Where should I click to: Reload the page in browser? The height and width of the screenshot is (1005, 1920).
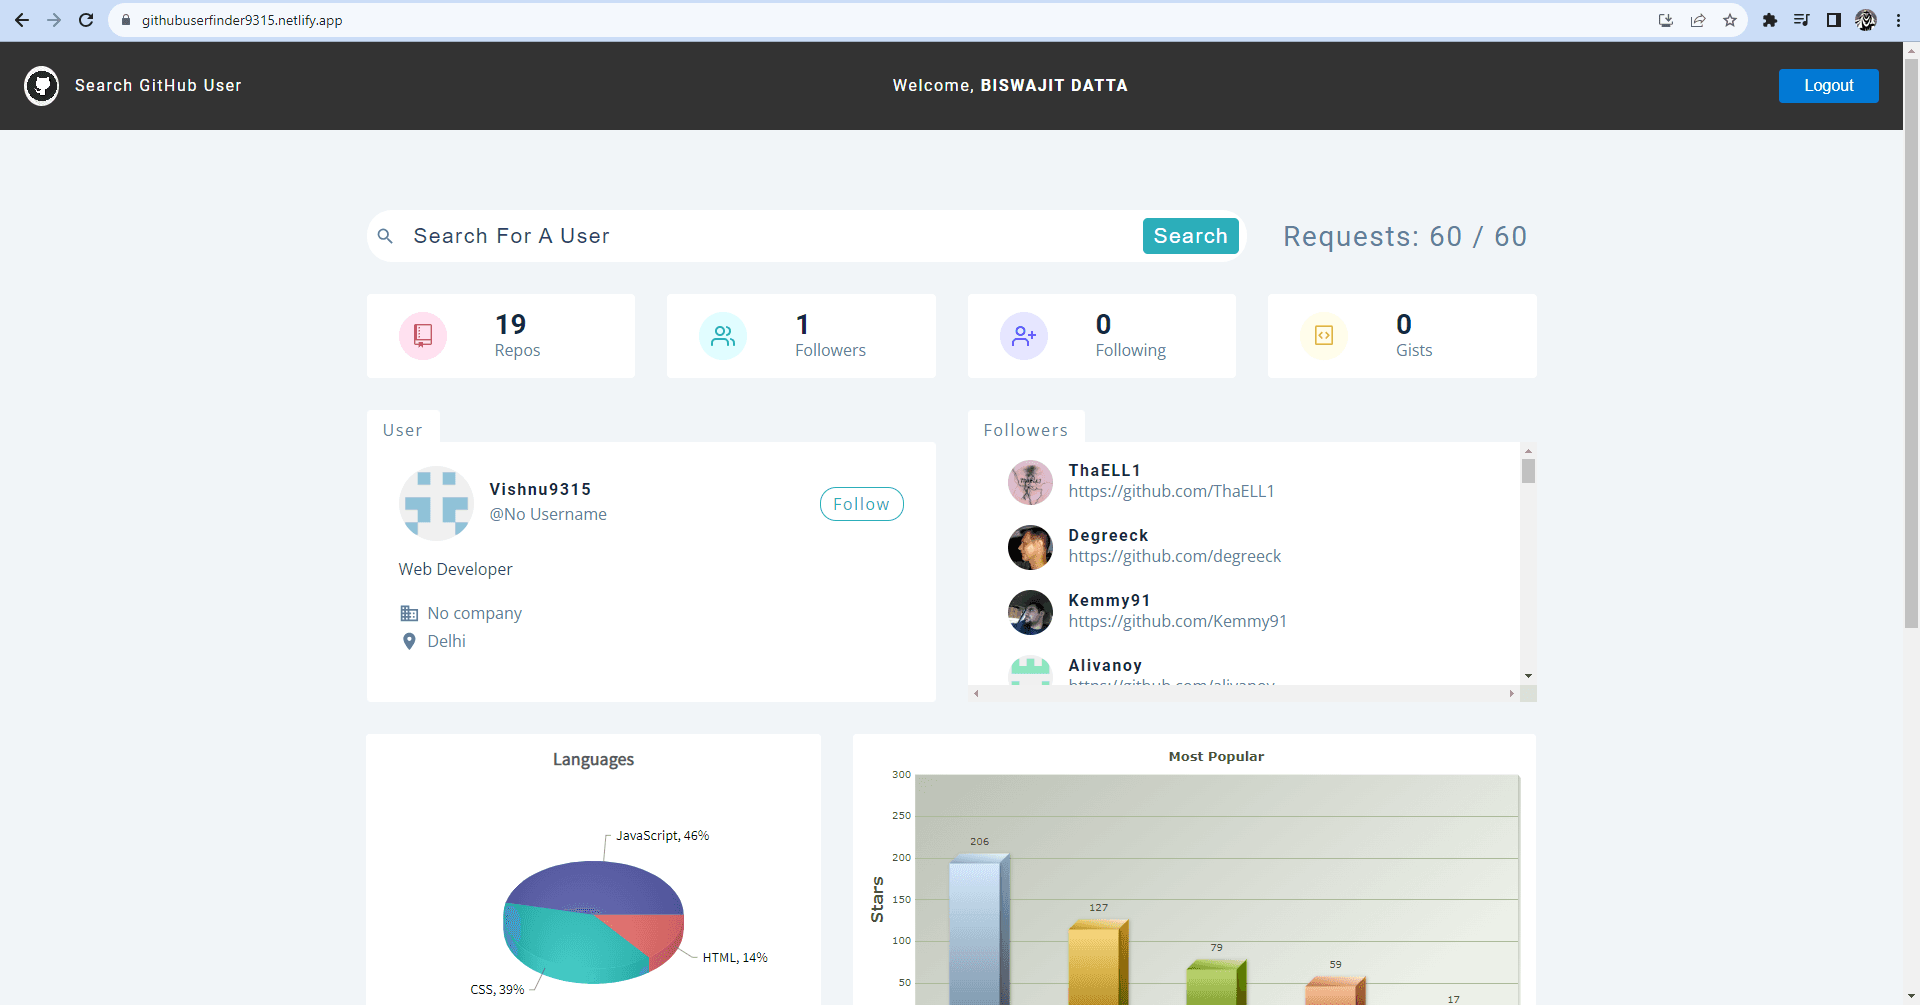pyautogui.click(x=86, y=20)
